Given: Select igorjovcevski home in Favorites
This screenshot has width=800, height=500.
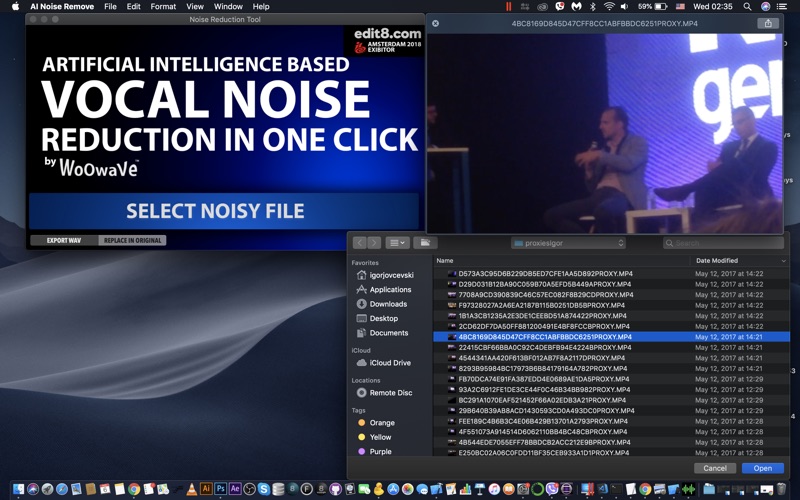Looking at the screenshot, I should point(385,275).
